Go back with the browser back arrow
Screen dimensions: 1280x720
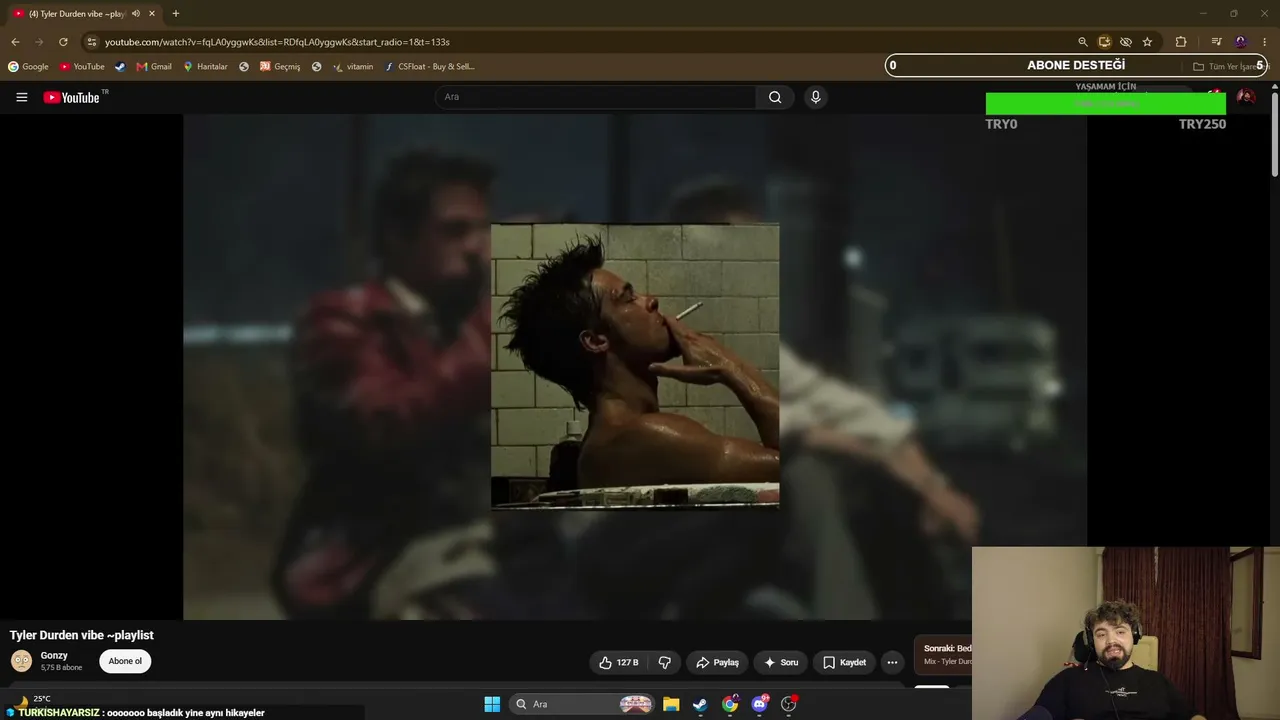[x=15, y=42]
